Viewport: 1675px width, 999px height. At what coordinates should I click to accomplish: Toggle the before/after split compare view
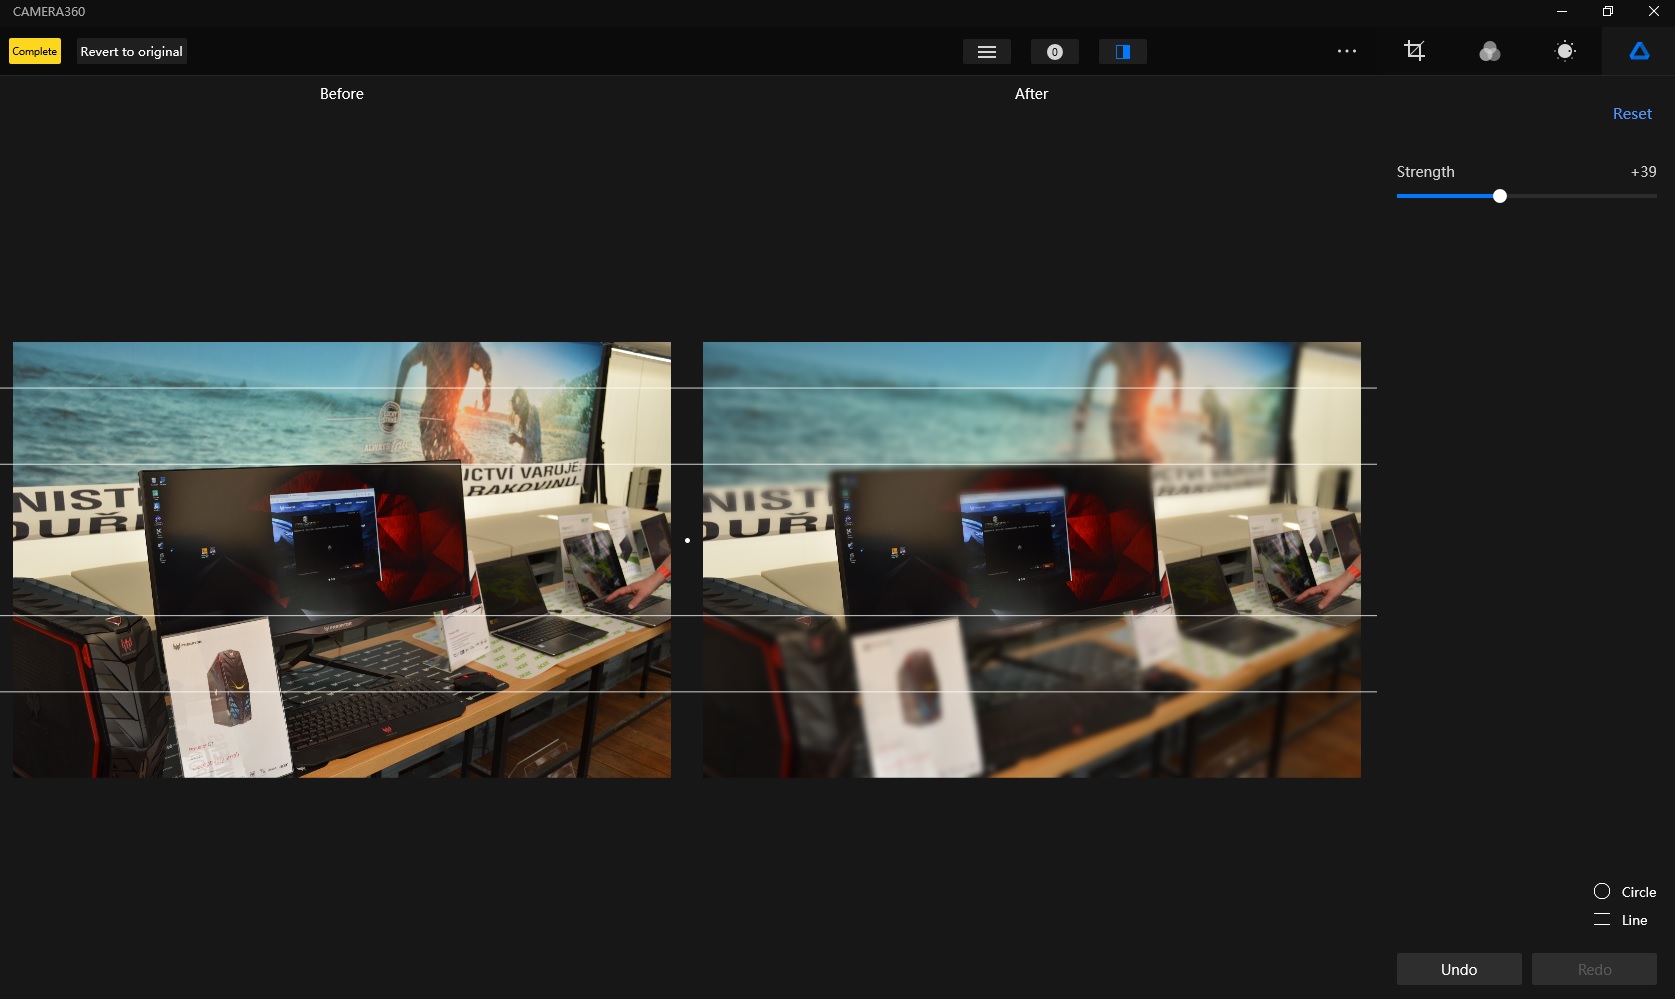[1122, 52]
